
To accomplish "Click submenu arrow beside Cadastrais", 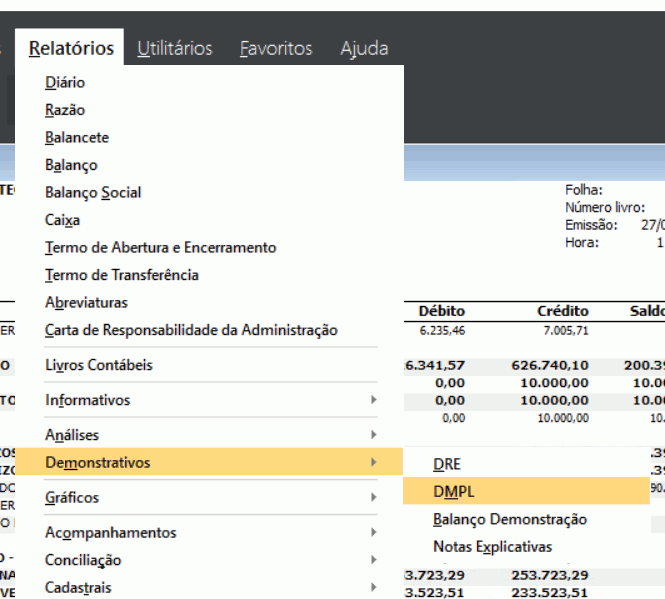I will pyautogui.click(x=374, y=587).
